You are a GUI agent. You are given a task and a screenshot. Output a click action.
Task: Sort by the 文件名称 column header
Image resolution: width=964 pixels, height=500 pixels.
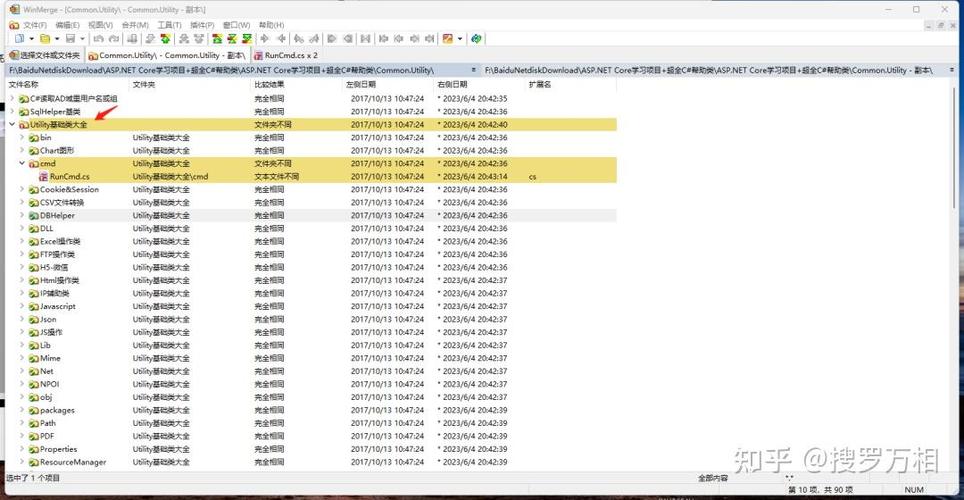(x=68, y=85)
